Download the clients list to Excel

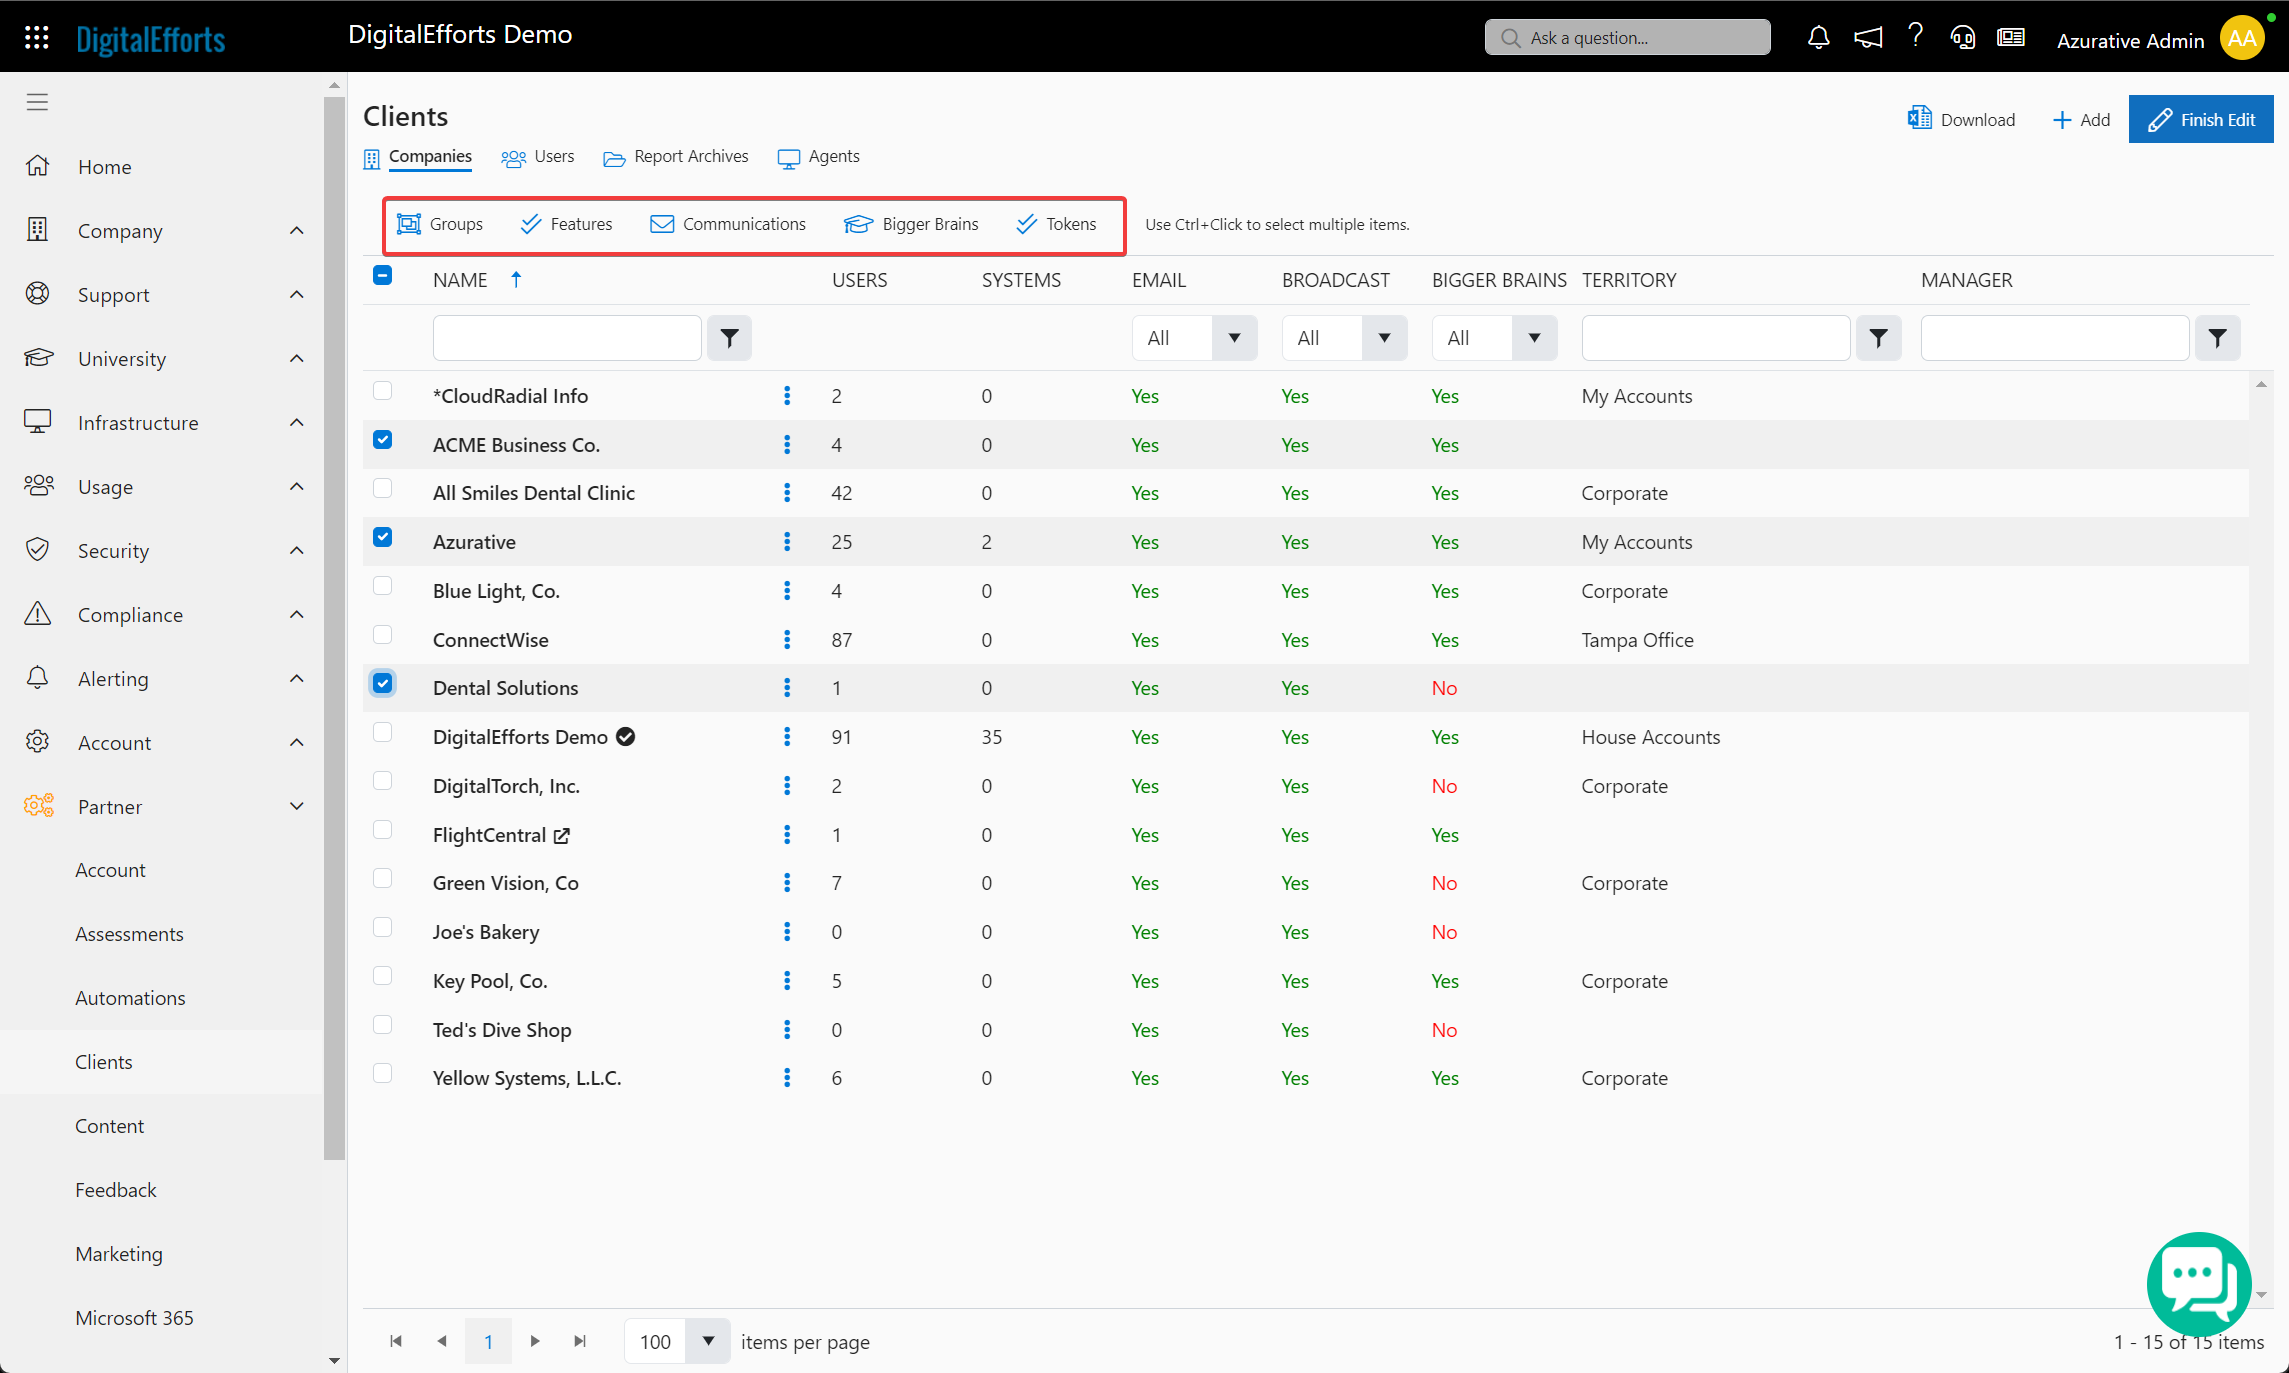pos(1961,119)
